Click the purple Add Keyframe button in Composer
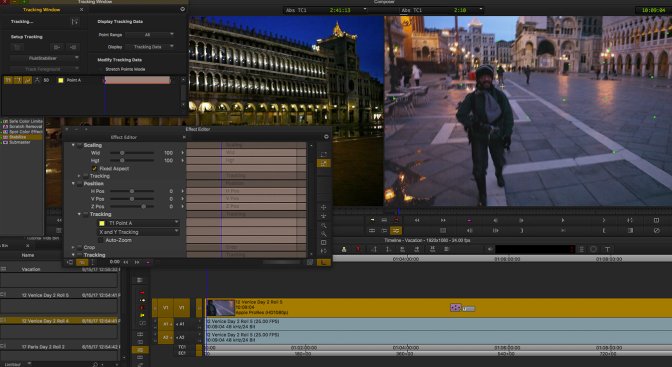Viewport: 672px width, 367px height. pos(469,220)
